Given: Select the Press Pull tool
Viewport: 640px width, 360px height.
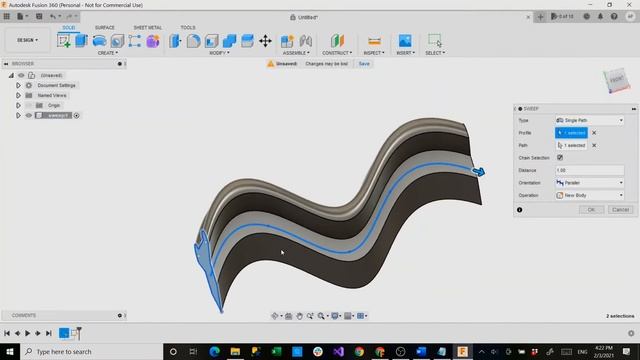Looking at the screenshot, I should point(175,41).
